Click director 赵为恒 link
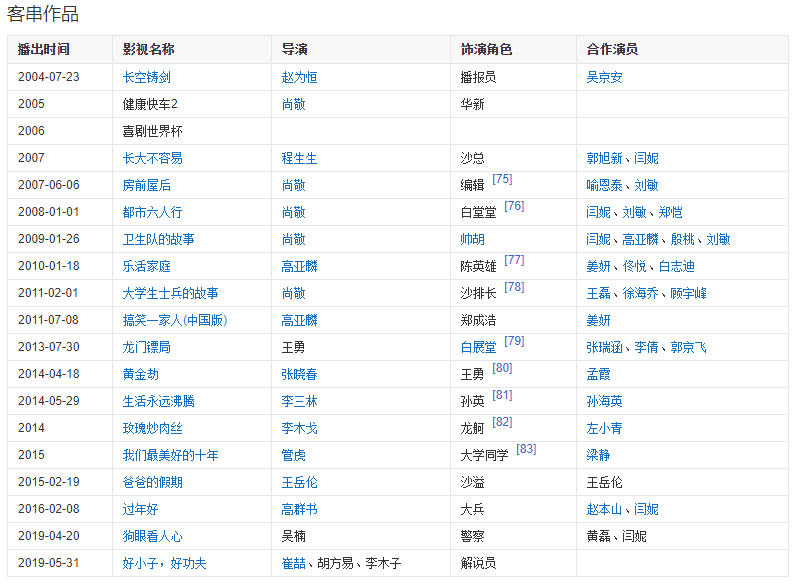 [299, 77]
